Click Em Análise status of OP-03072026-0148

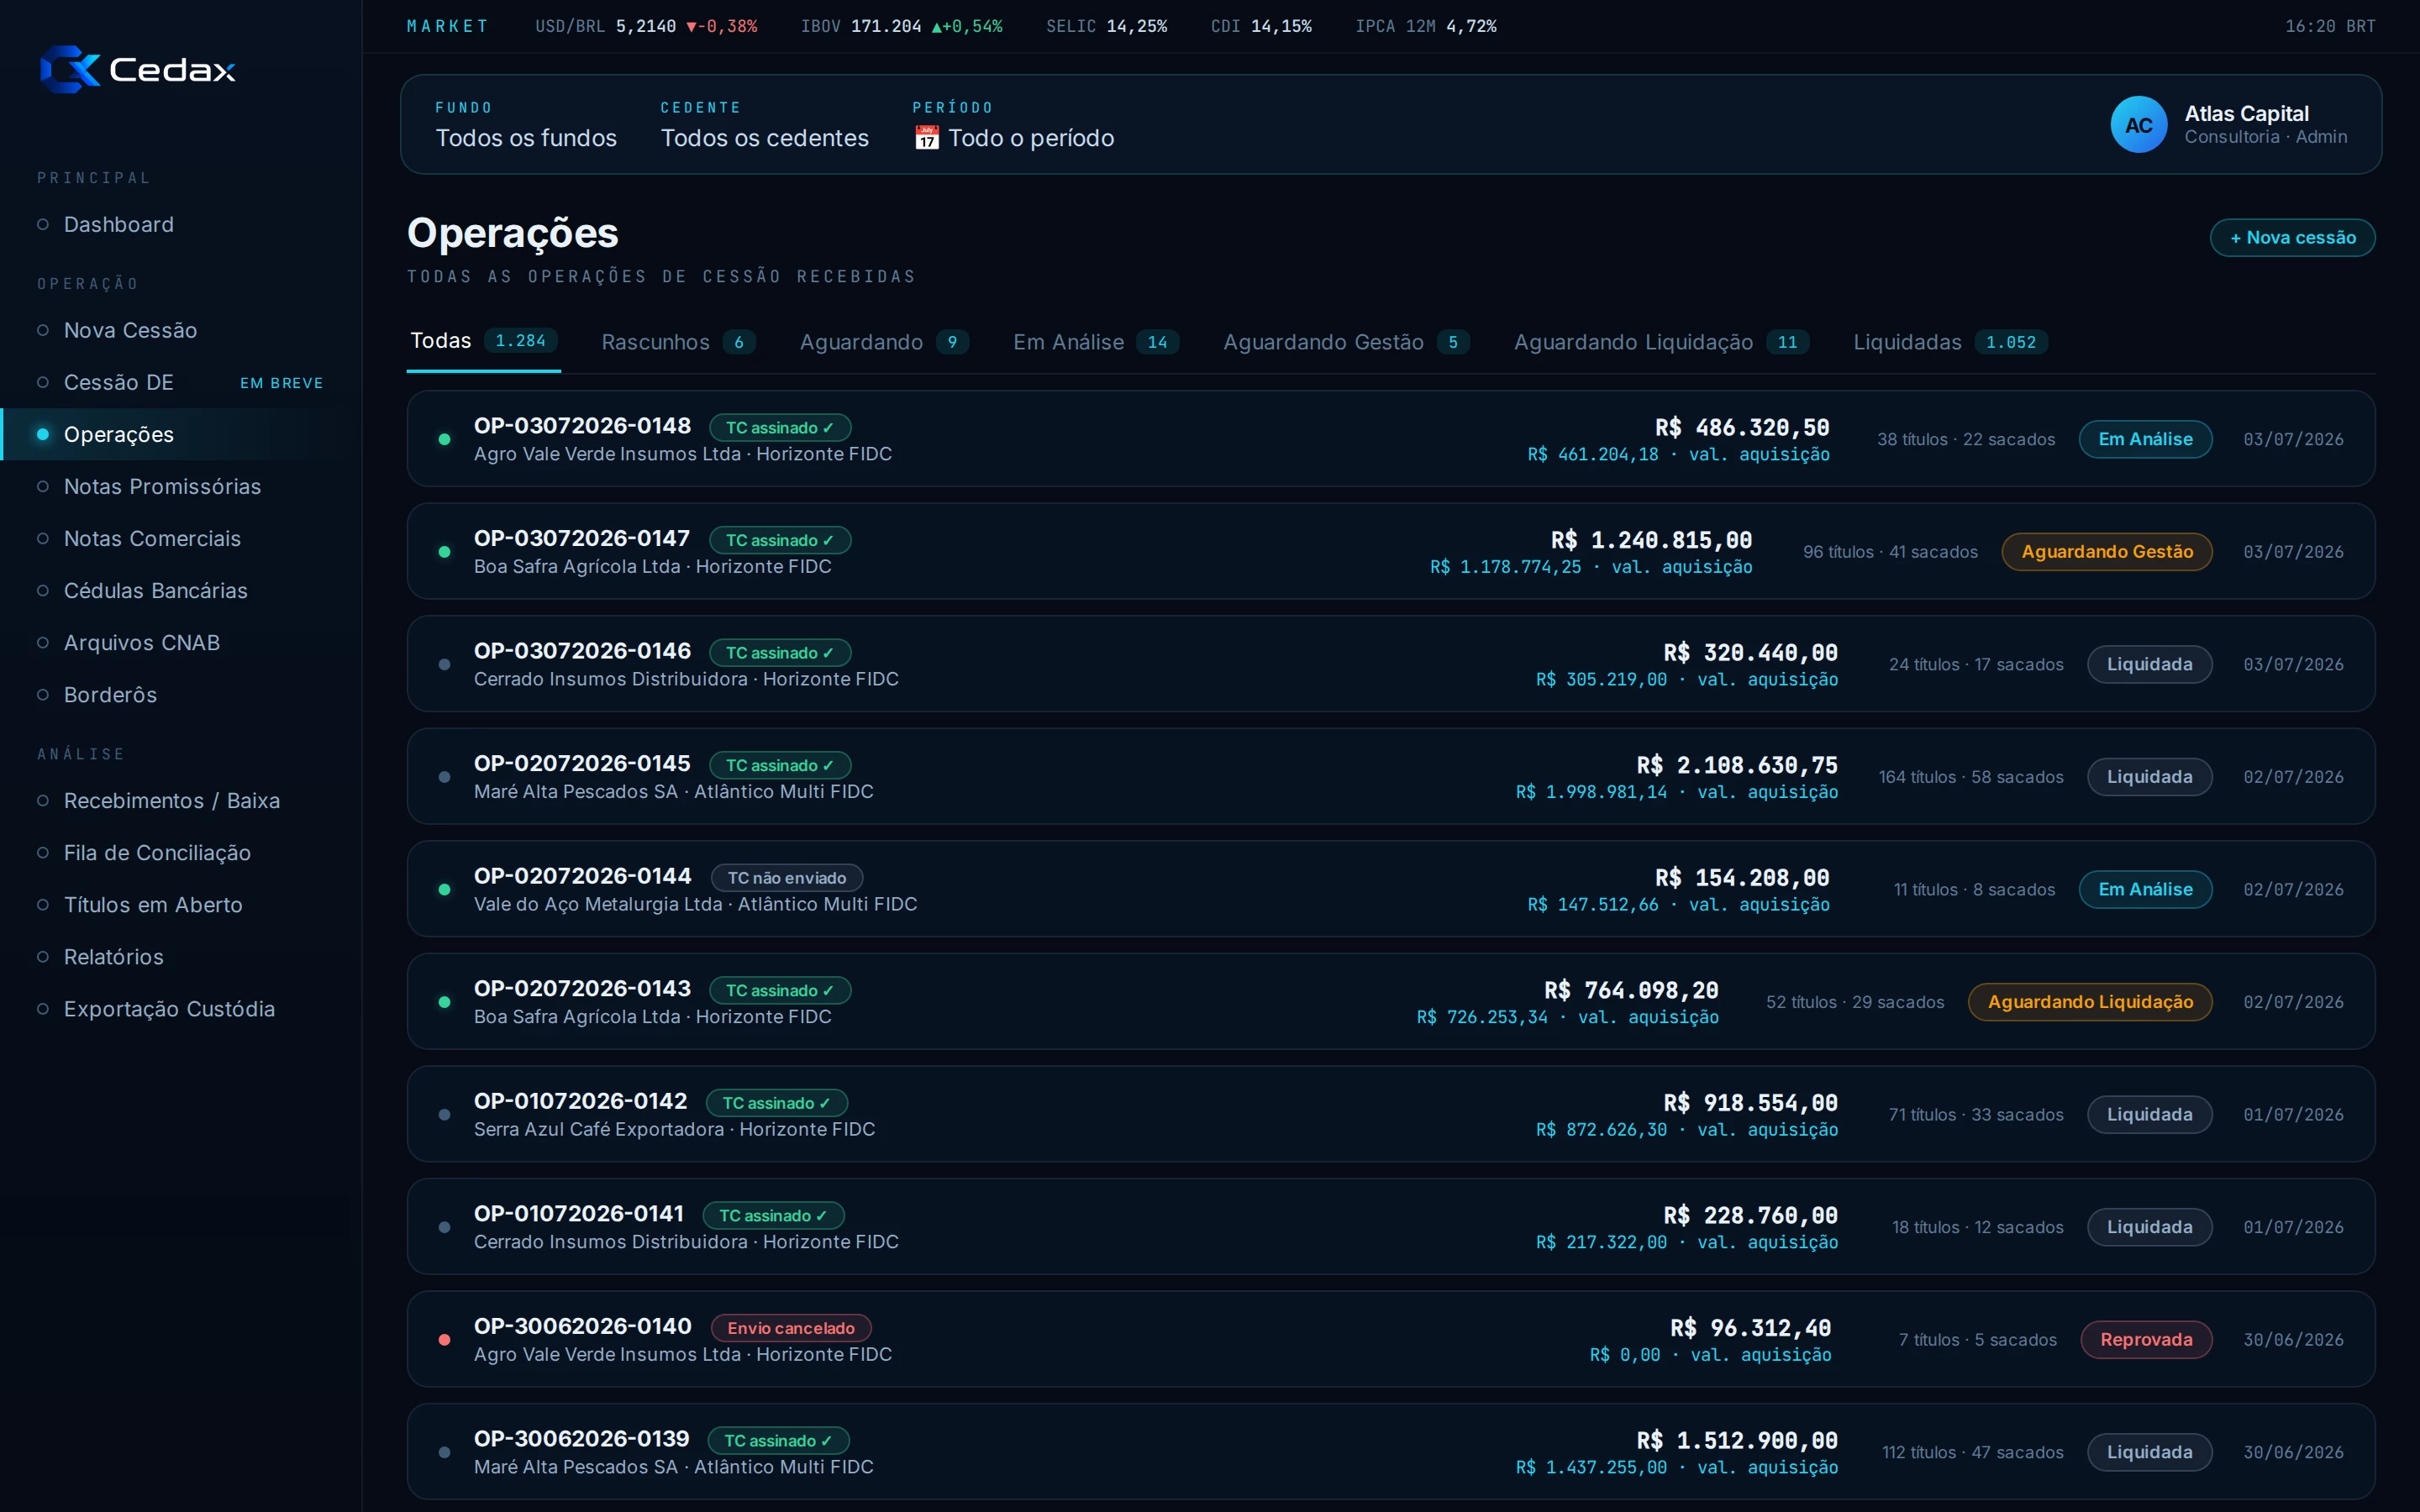click(2145, 439)
